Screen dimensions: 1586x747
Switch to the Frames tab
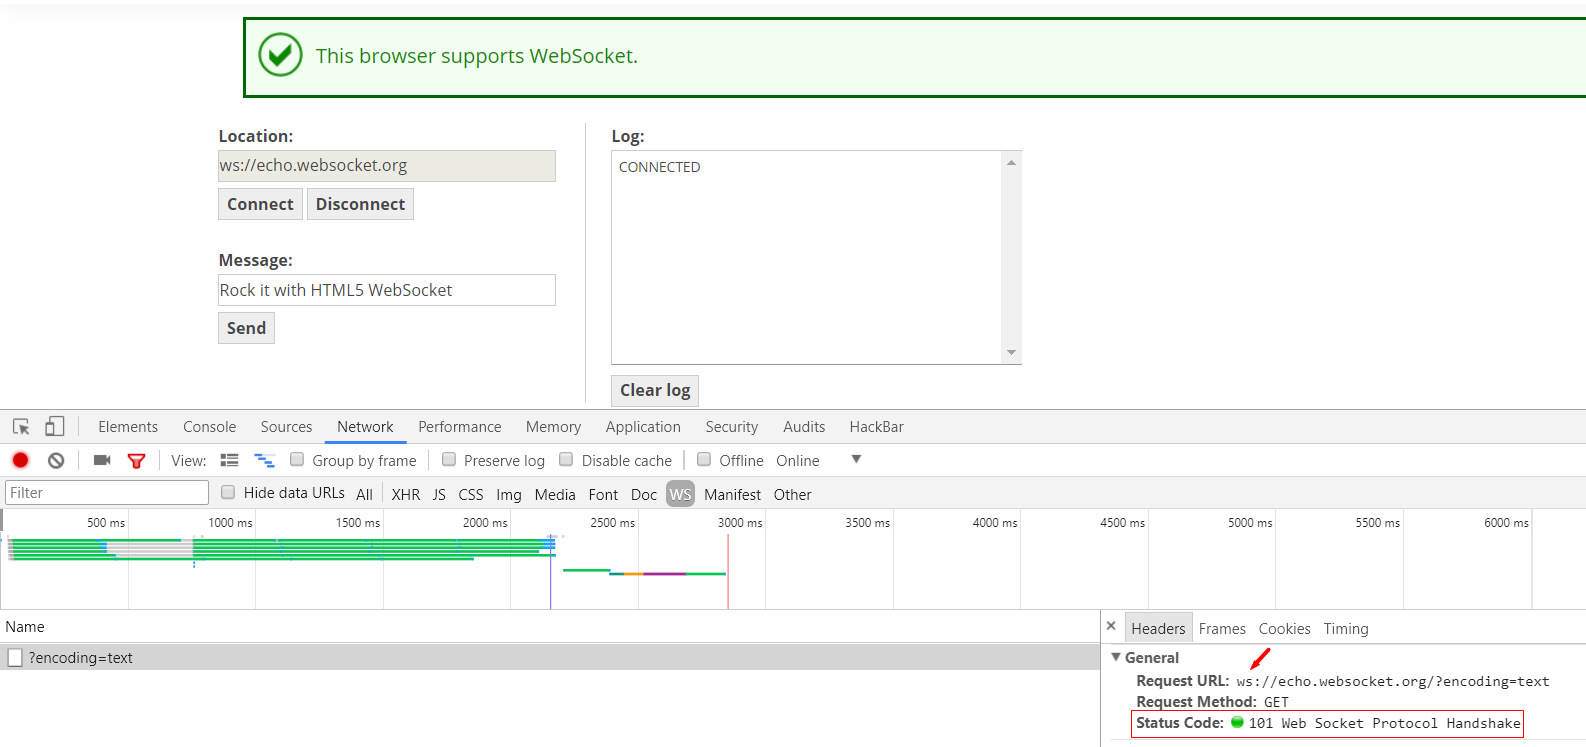coord(1222,629)
